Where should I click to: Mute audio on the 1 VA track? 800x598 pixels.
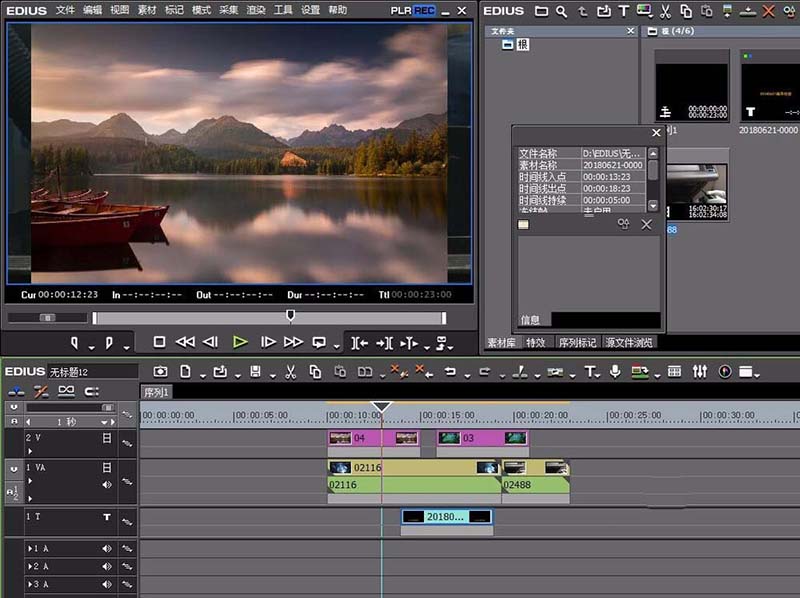[x=107, y=485]
